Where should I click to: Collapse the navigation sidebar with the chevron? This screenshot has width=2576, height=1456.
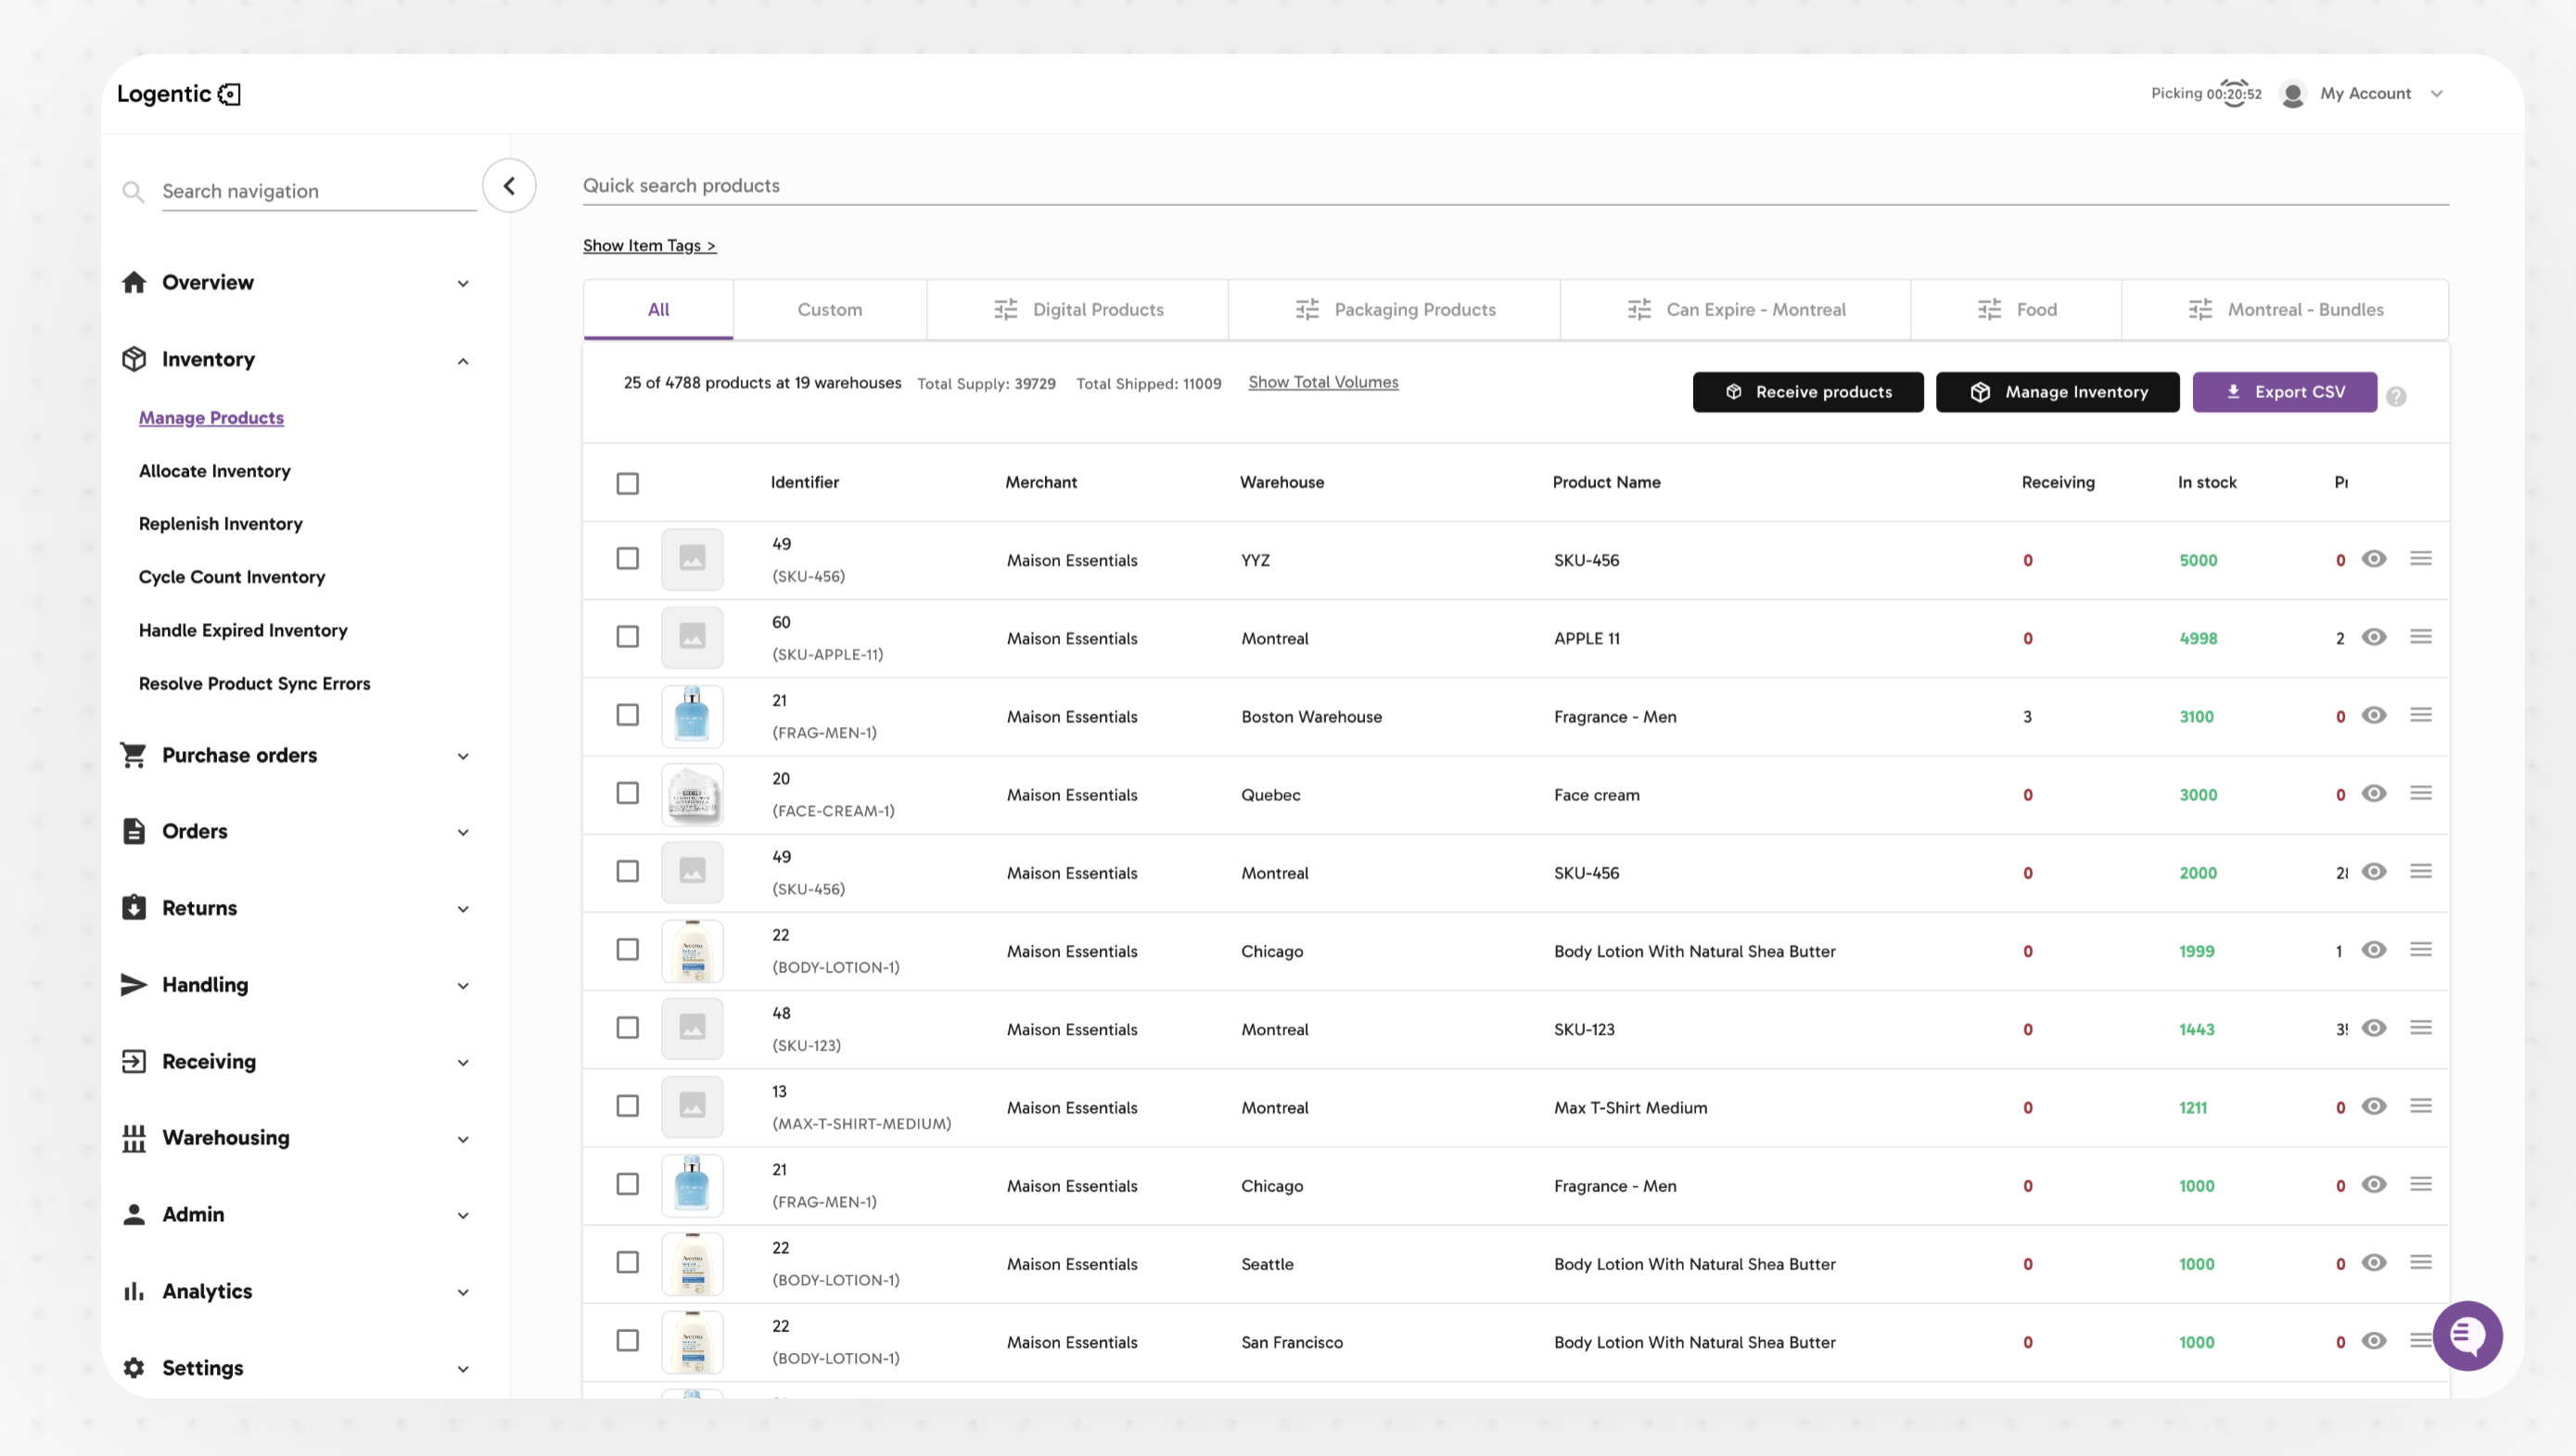(509, 185)
